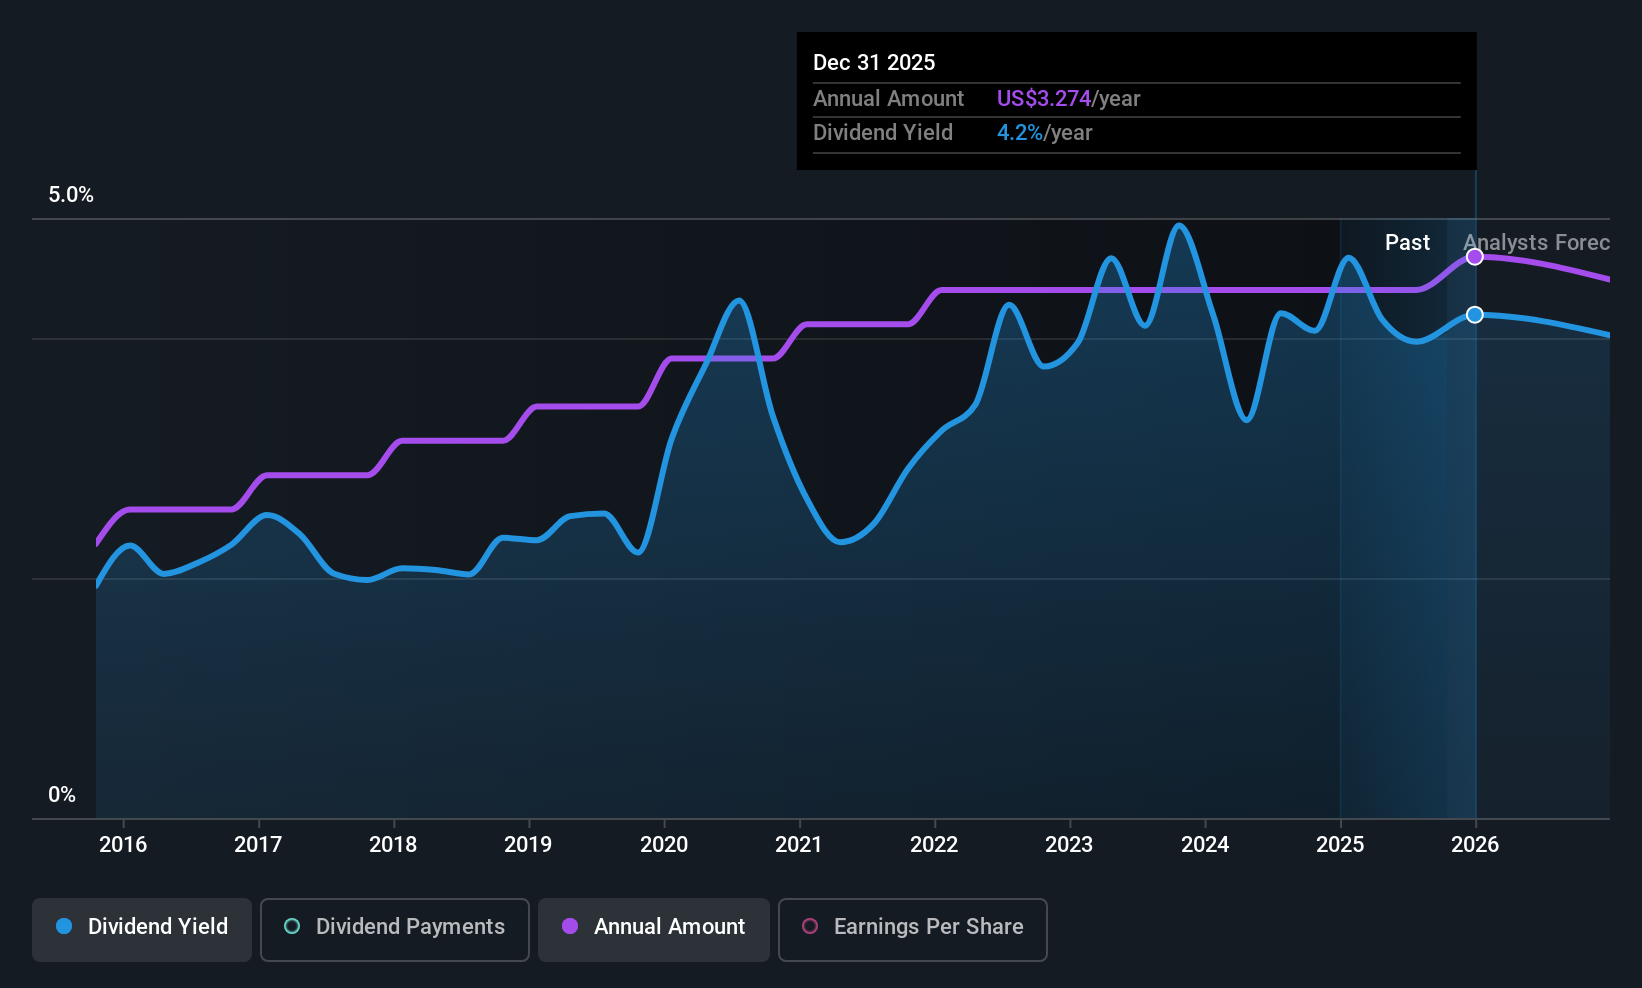Click the 5.0% y-axis label

click(x=71, y=195)
